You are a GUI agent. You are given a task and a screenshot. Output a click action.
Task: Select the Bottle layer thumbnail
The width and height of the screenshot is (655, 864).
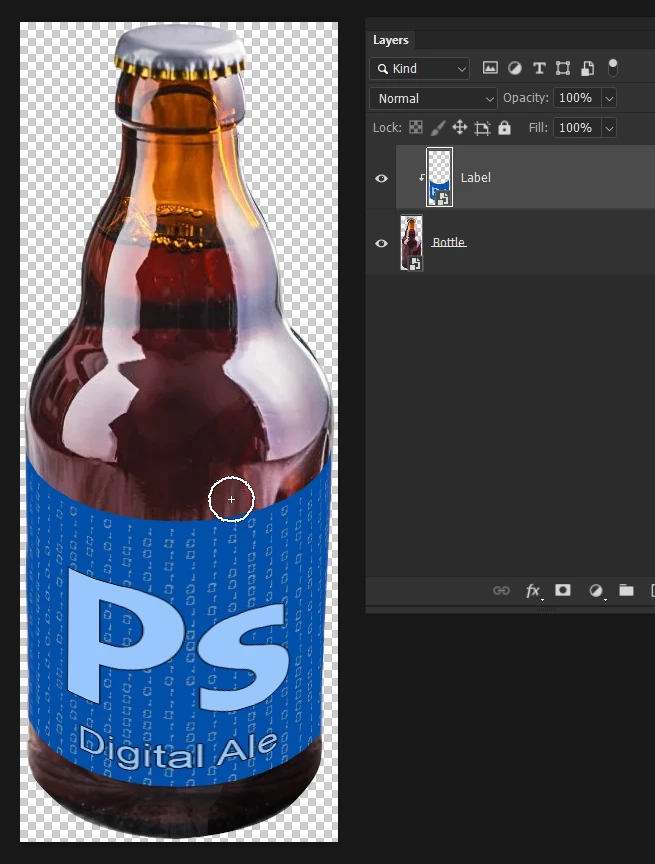tap(412, 242)
